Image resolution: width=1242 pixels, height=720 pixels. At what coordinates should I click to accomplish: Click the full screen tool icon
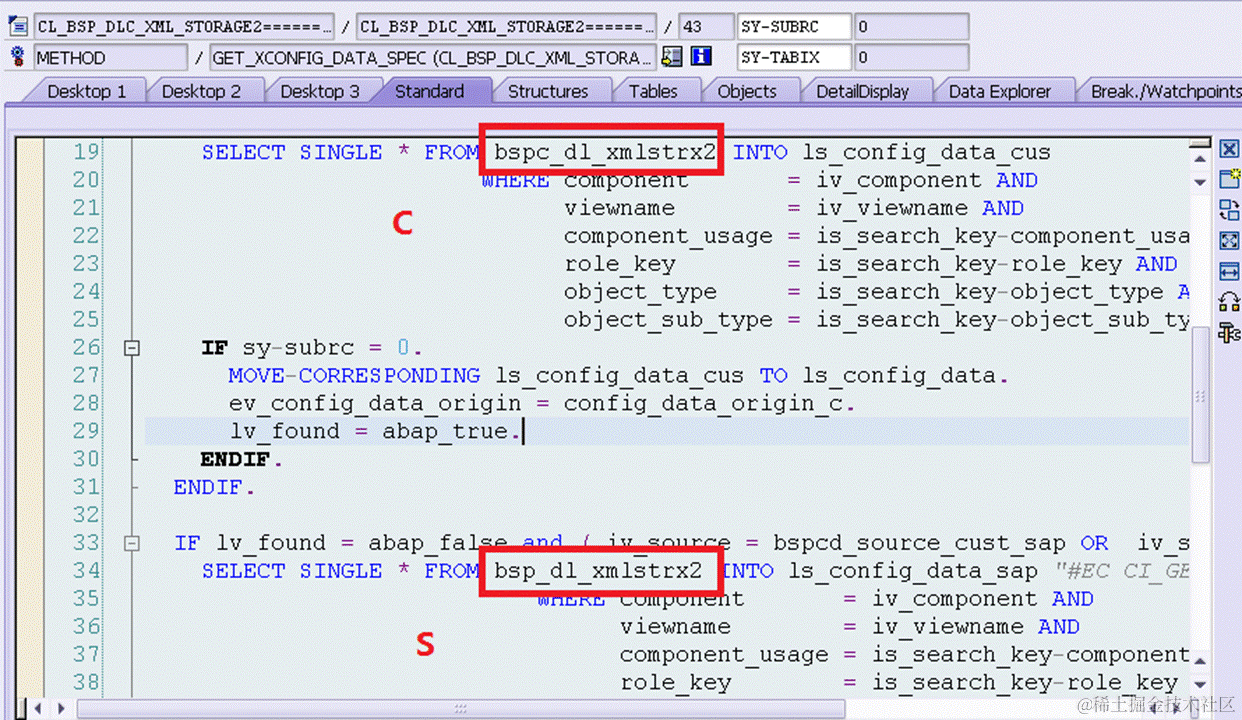coord(1229,241)
